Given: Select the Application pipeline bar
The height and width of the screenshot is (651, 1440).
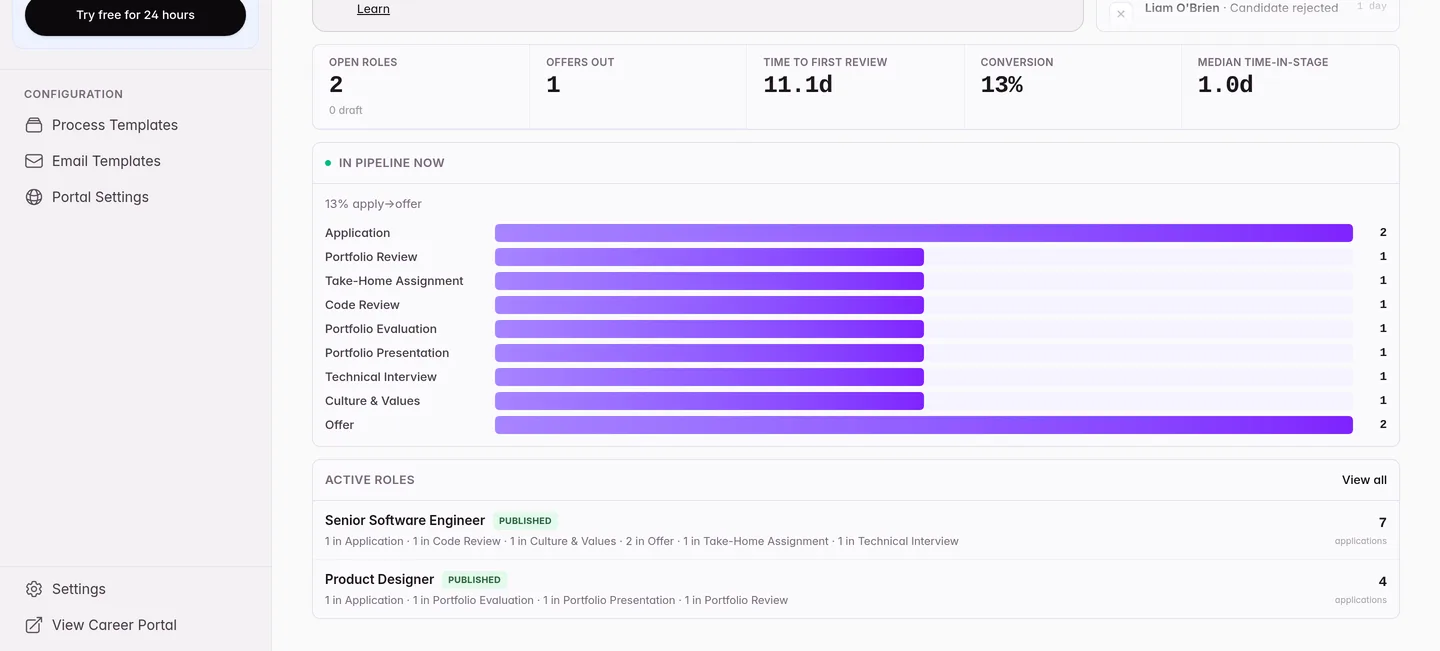Looking at the screenshot, I should coord(924,233).
